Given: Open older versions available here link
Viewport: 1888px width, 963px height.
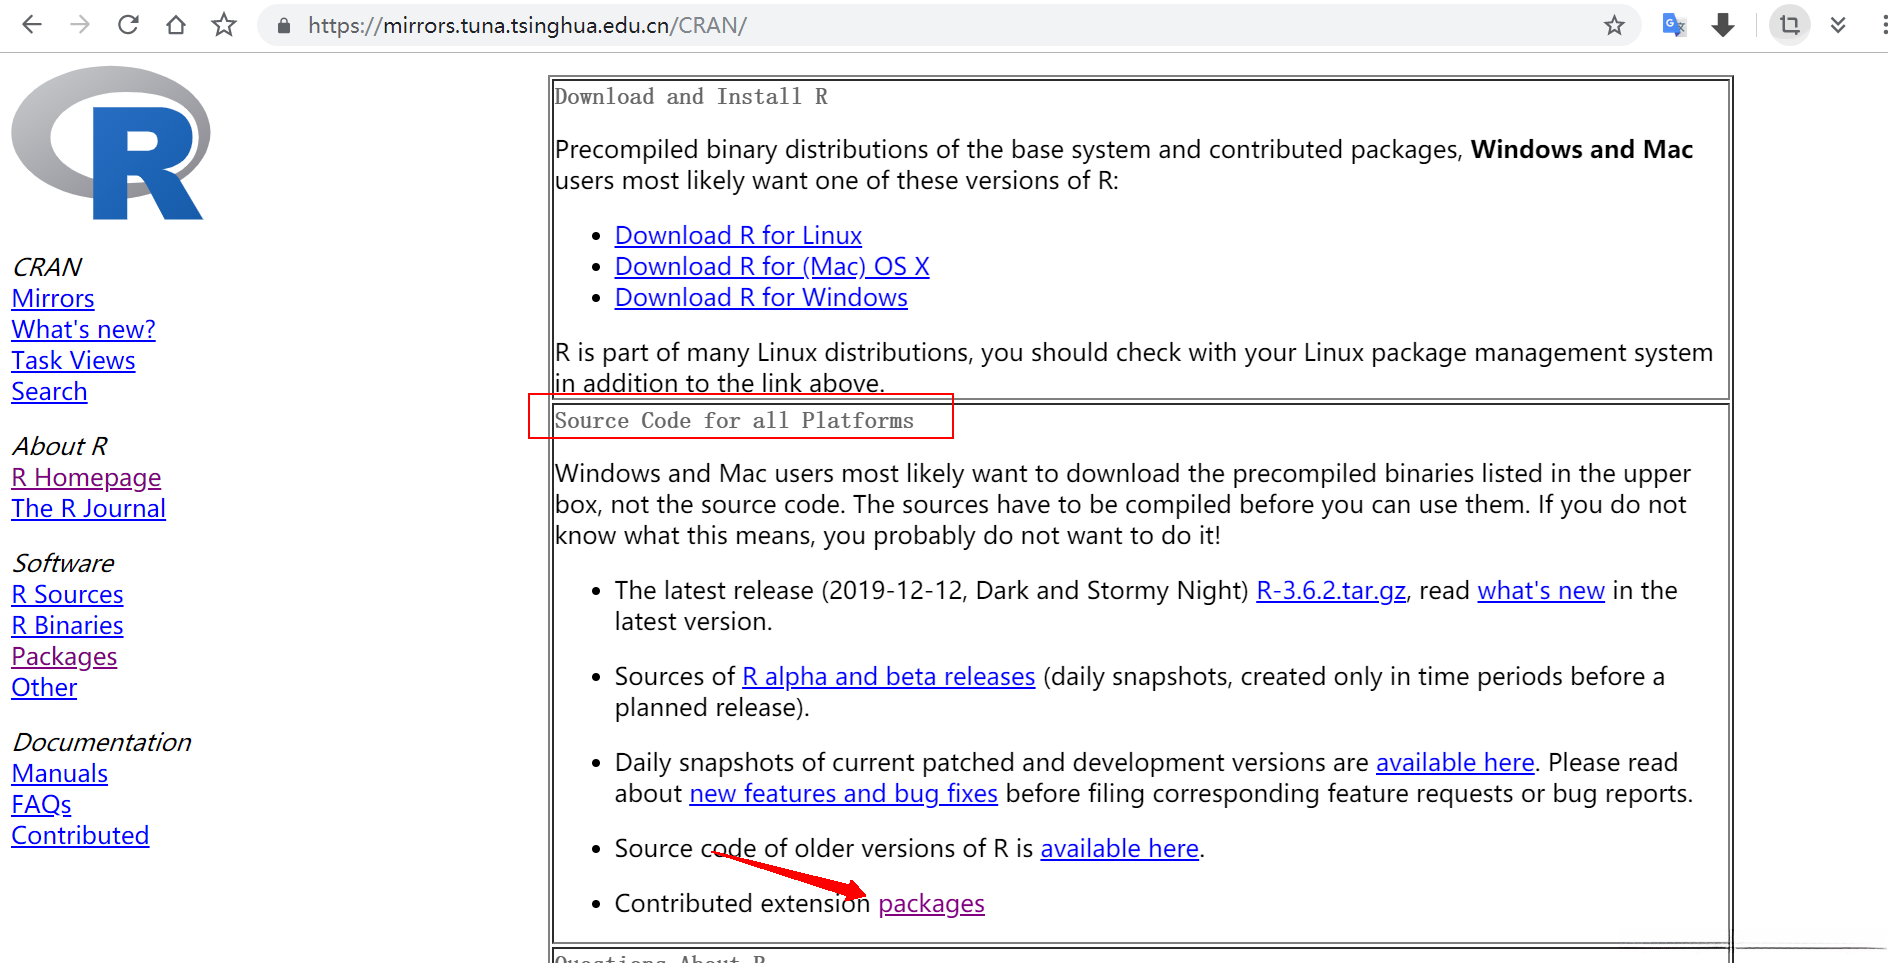Looking at the screenshot, I should (x=1120, y=848).
